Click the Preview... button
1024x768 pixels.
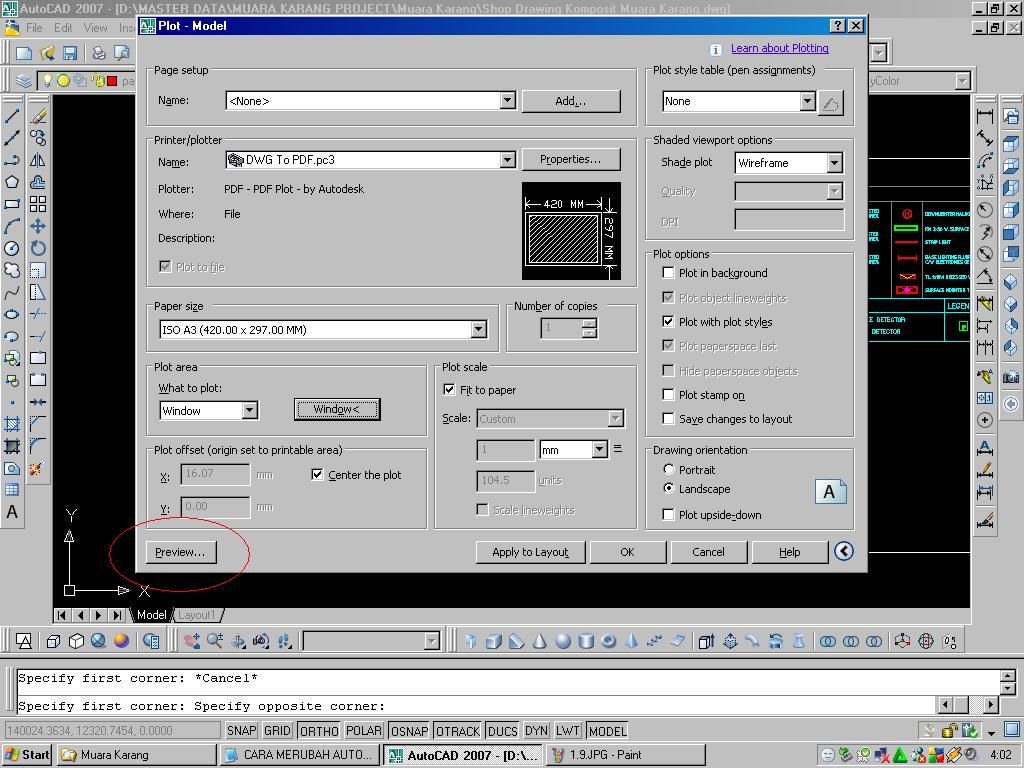coord(180,552)
